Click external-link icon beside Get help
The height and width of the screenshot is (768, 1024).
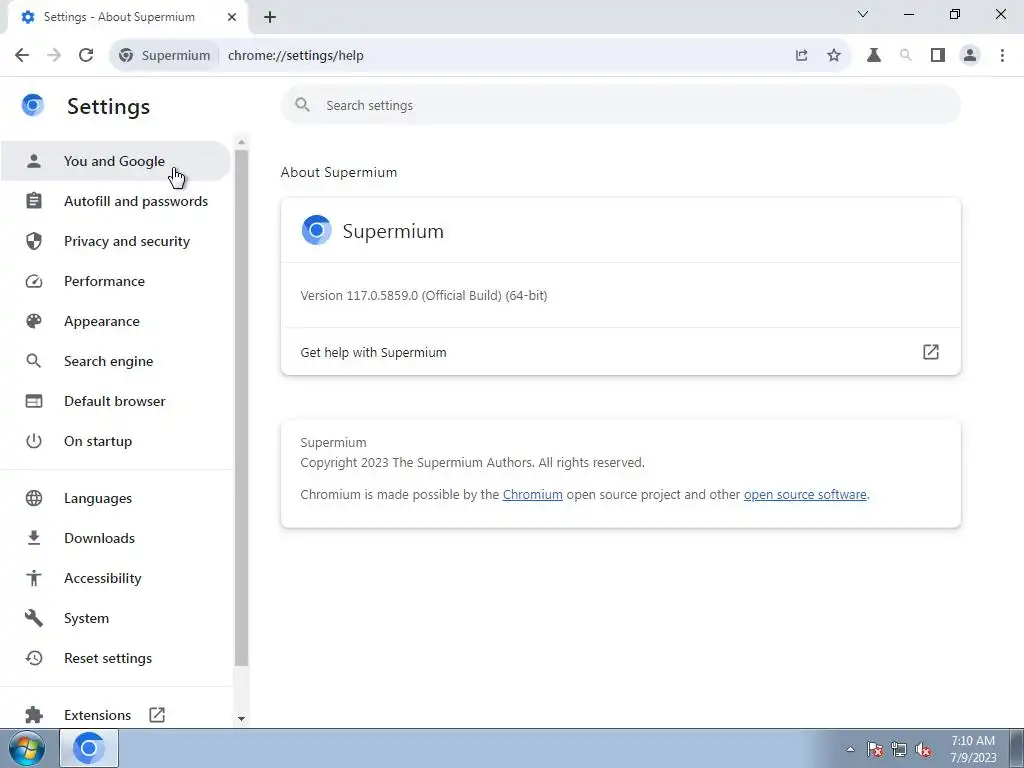(x=931, y=352)
